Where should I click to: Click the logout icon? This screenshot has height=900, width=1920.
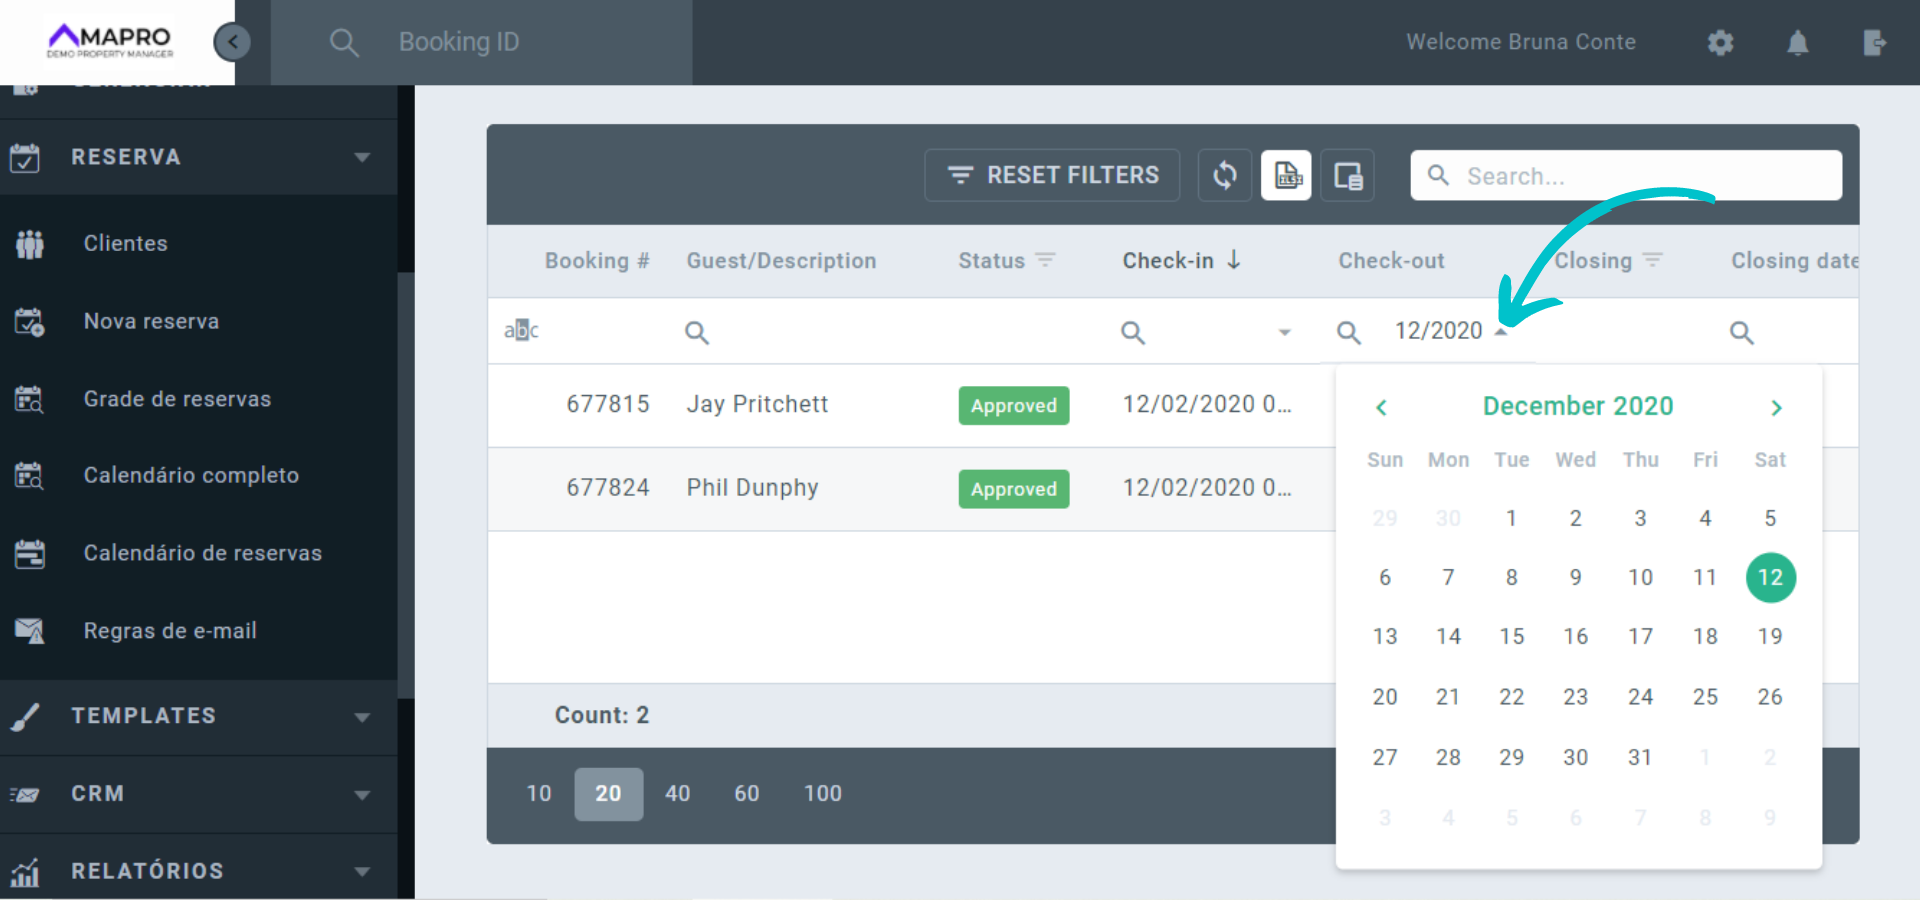[x=1874, y=43]
